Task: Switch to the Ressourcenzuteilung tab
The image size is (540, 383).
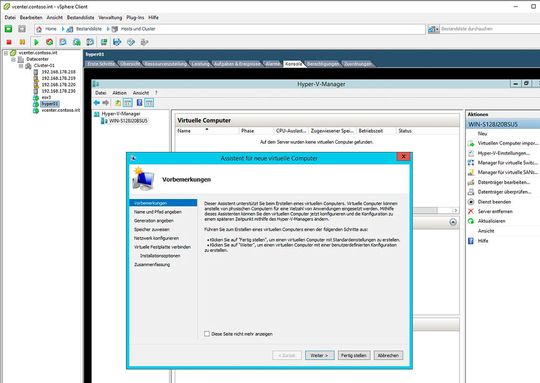Action: [165, 64]
